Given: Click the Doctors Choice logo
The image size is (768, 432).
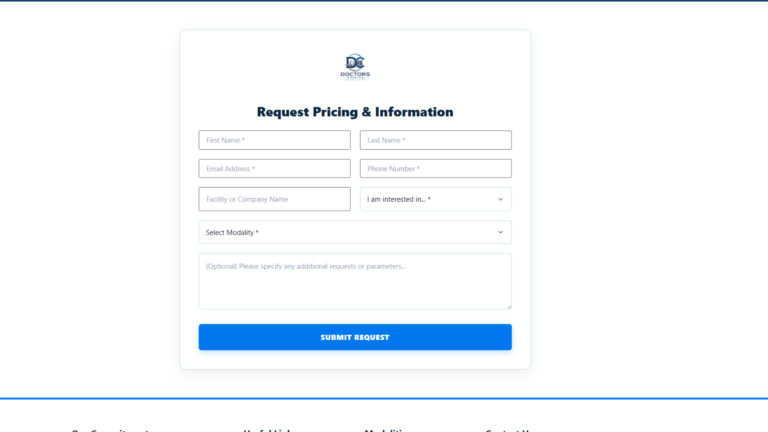Looking at the screenshot, I should [355, 67].
